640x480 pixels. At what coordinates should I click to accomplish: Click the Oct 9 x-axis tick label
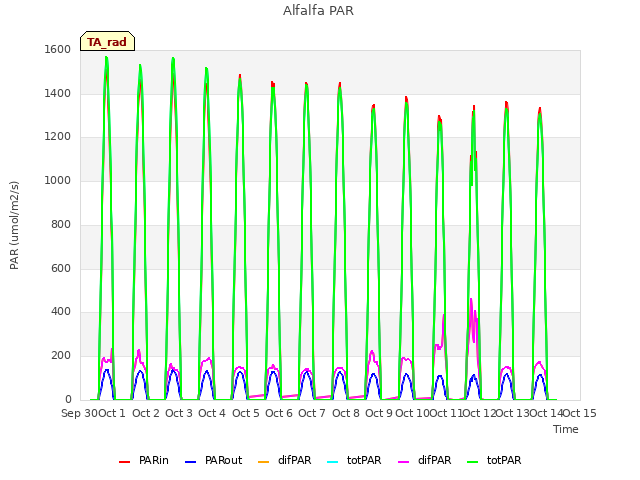click(379, 413)
